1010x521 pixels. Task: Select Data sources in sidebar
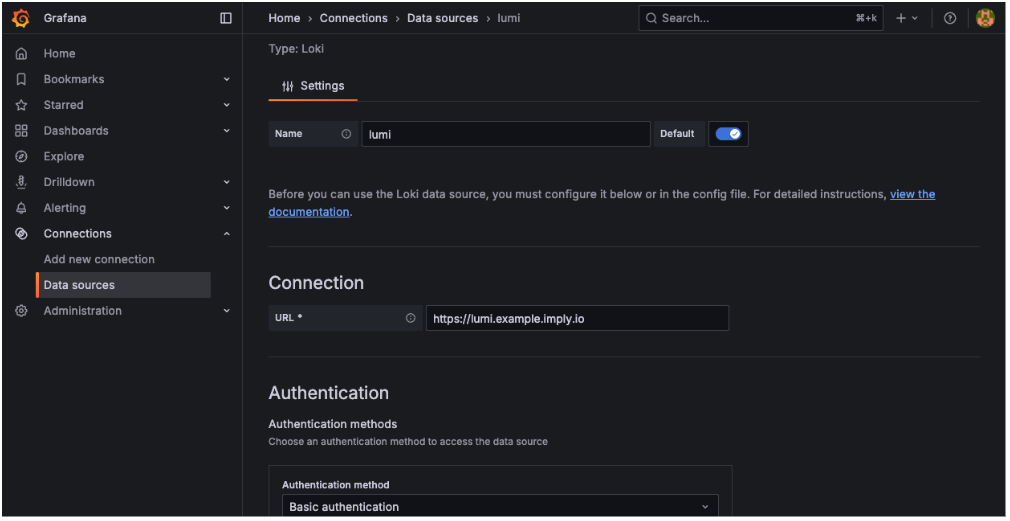[x=124, y=285]
